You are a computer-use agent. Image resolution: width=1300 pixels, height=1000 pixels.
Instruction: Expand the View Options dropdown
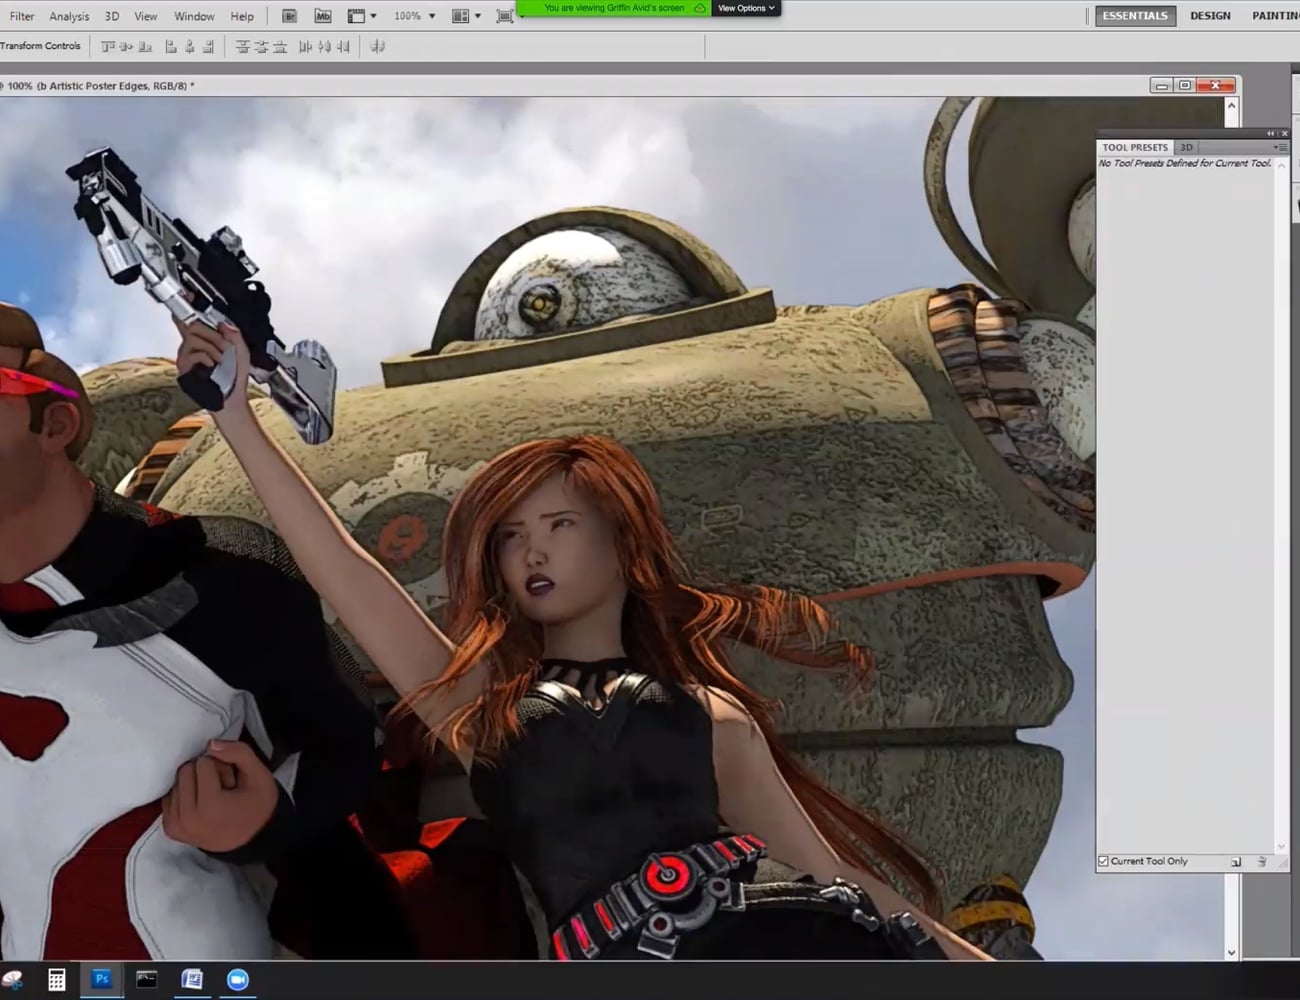click(x=745, y=7)
